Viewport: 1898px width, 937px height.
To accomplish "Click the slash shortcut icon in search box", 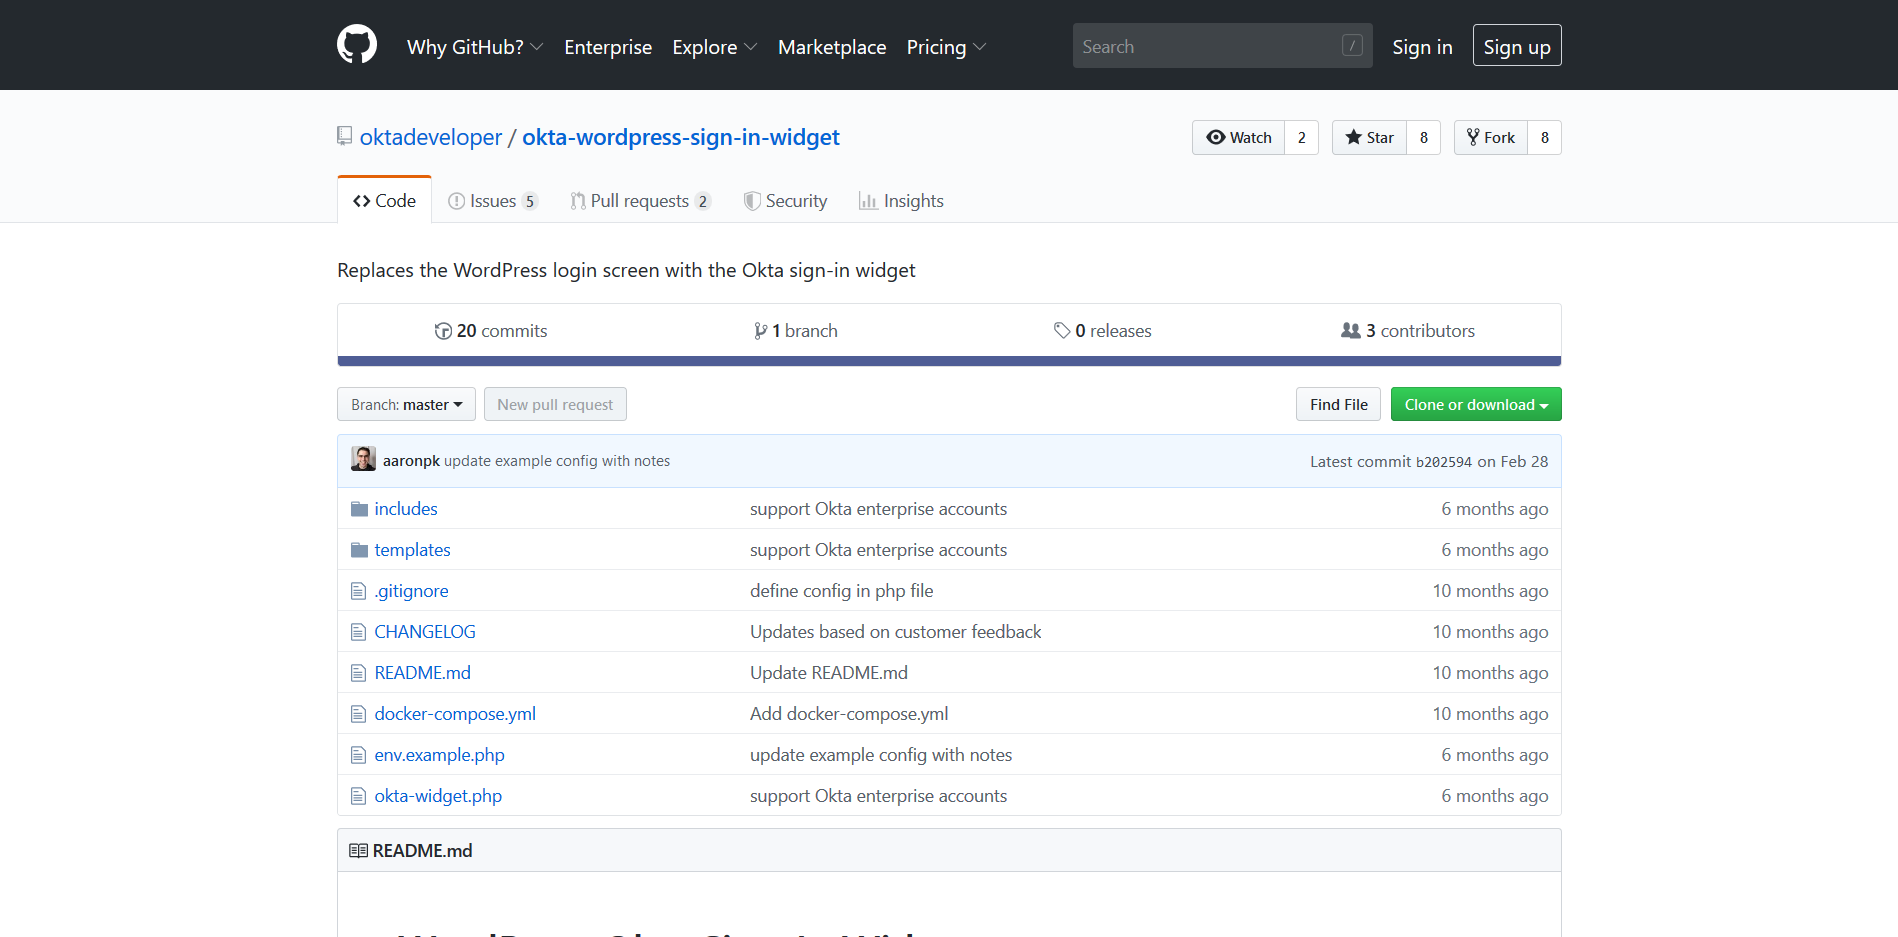I will (1352, 45).
